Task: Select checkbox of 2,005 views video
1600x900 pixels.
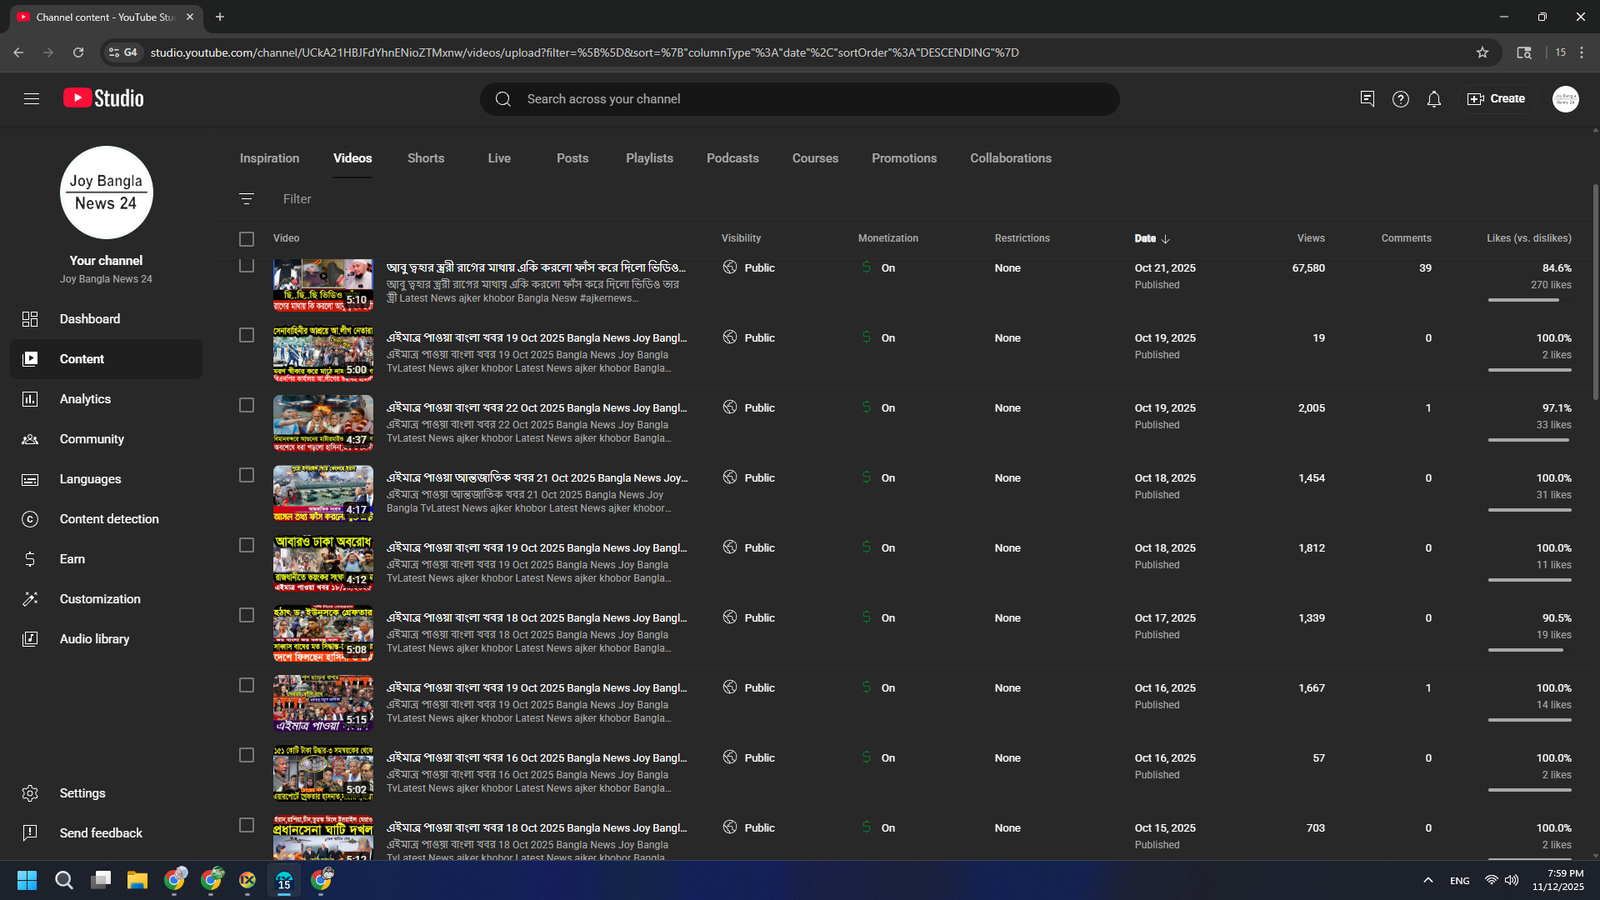Action: [246, 405]
